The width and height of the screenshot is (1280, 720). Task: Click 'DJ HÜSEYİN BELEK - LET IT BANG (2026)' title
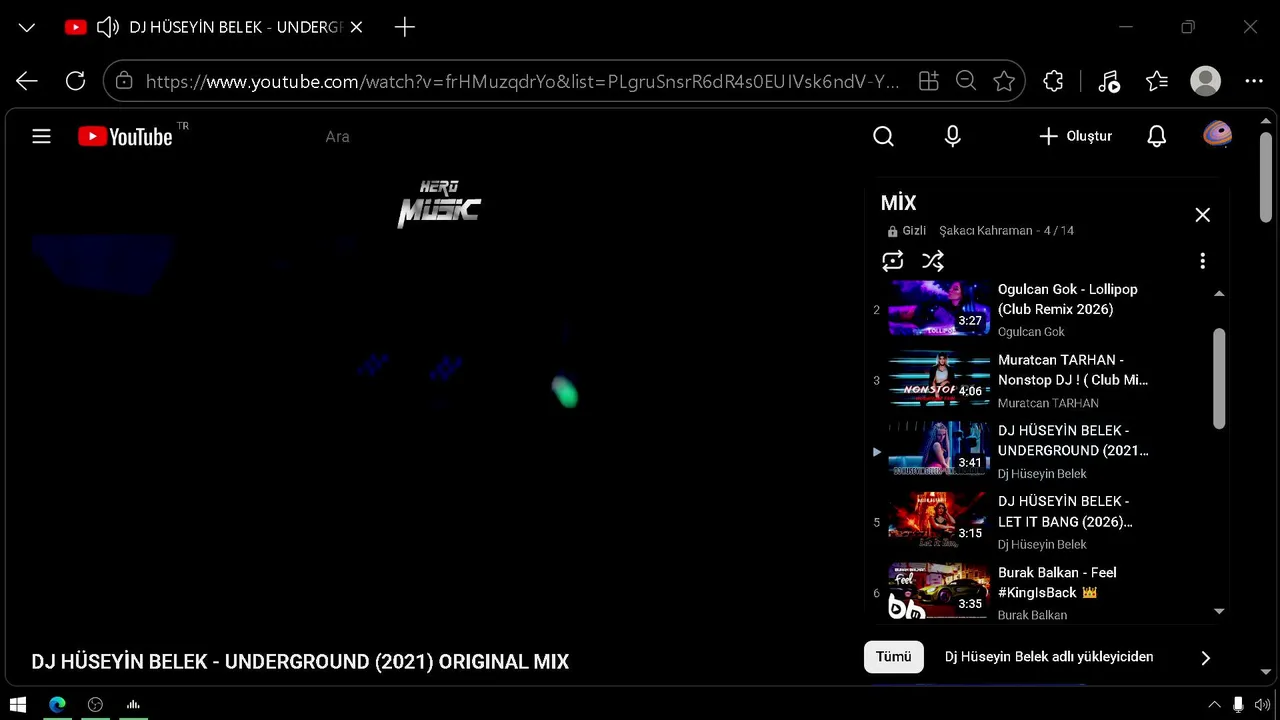click(1066, 511)
